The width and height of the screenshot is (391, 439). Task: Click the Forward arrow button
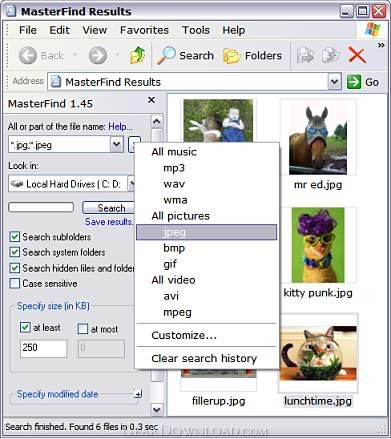coord(98,55)
